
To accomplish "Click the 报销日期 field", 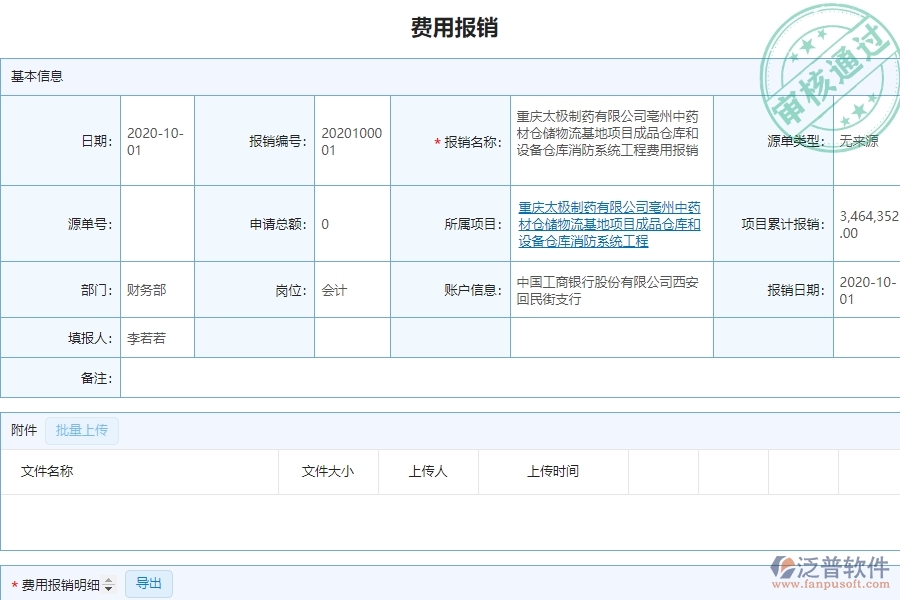I will 866,289.
